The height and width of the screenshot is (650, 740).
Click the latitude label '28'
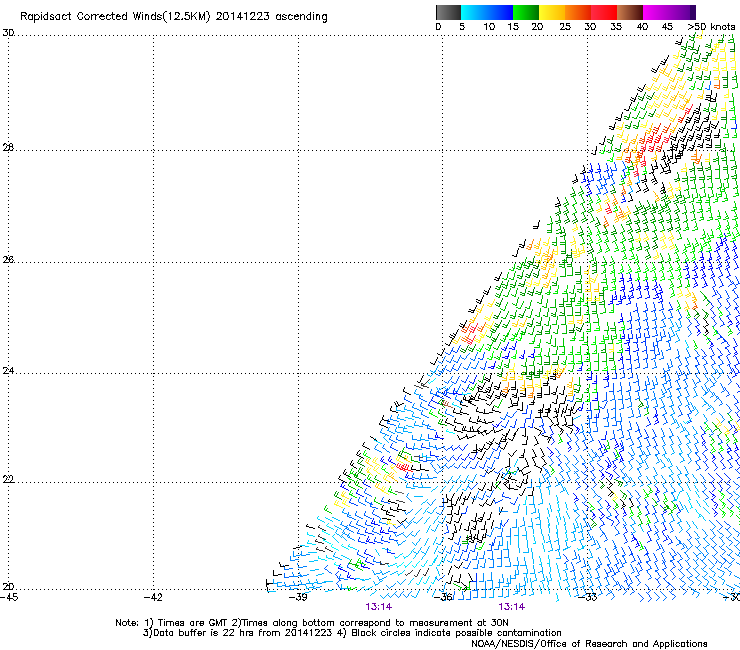(x=8, y=147)
